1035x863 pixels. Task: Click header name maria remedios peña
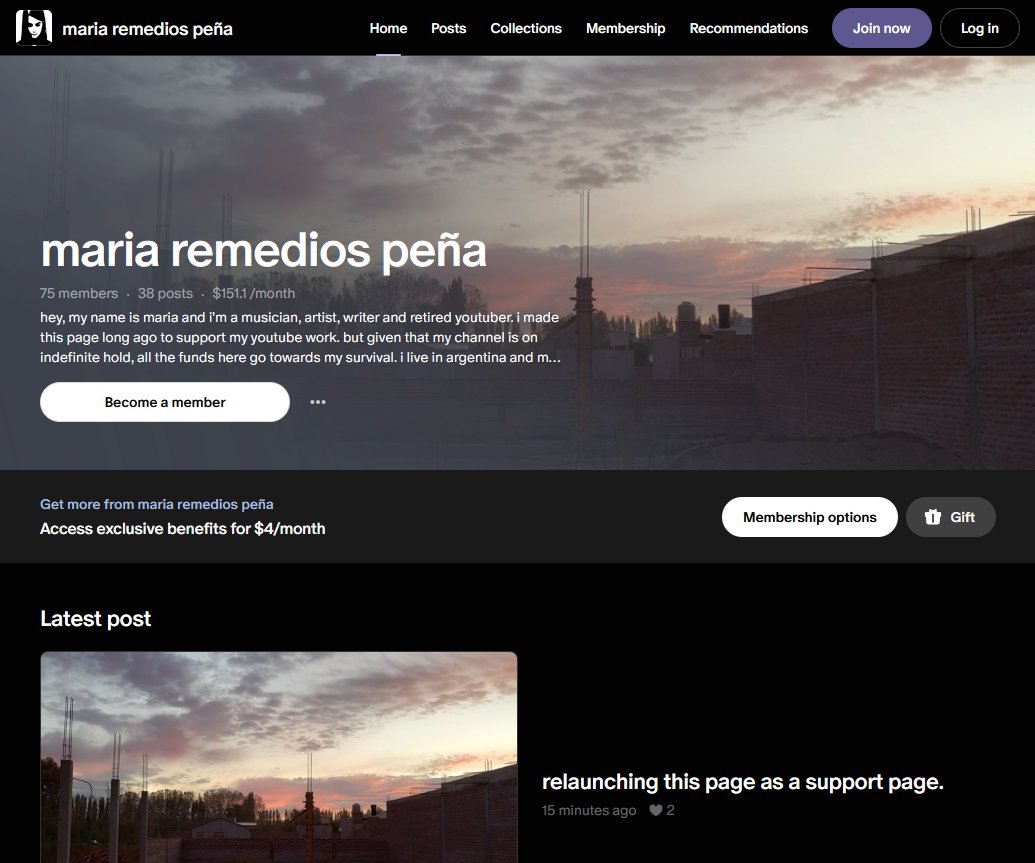tap(147, 29)
